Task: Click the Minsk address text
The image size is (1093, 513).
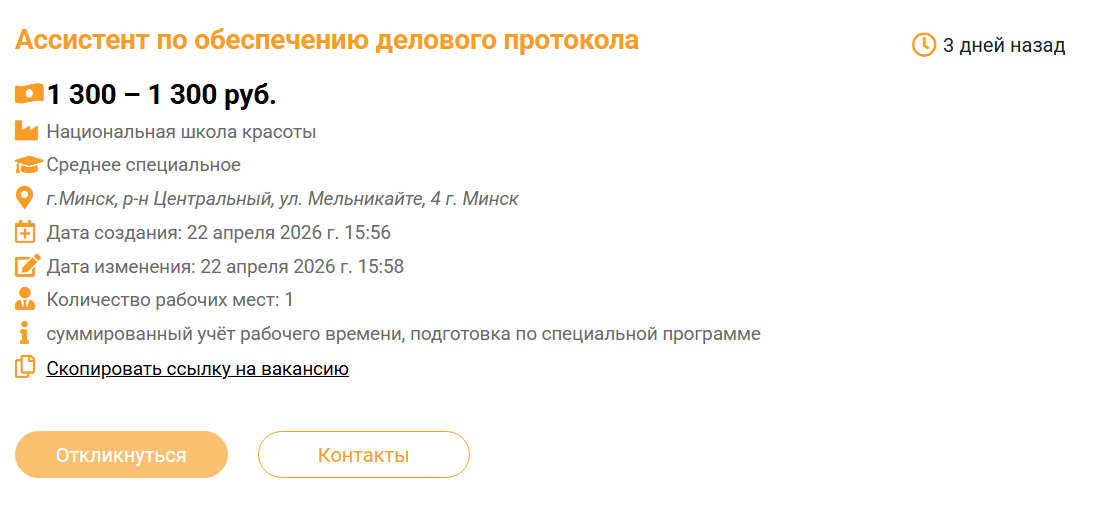Action: tap(282, 199)
